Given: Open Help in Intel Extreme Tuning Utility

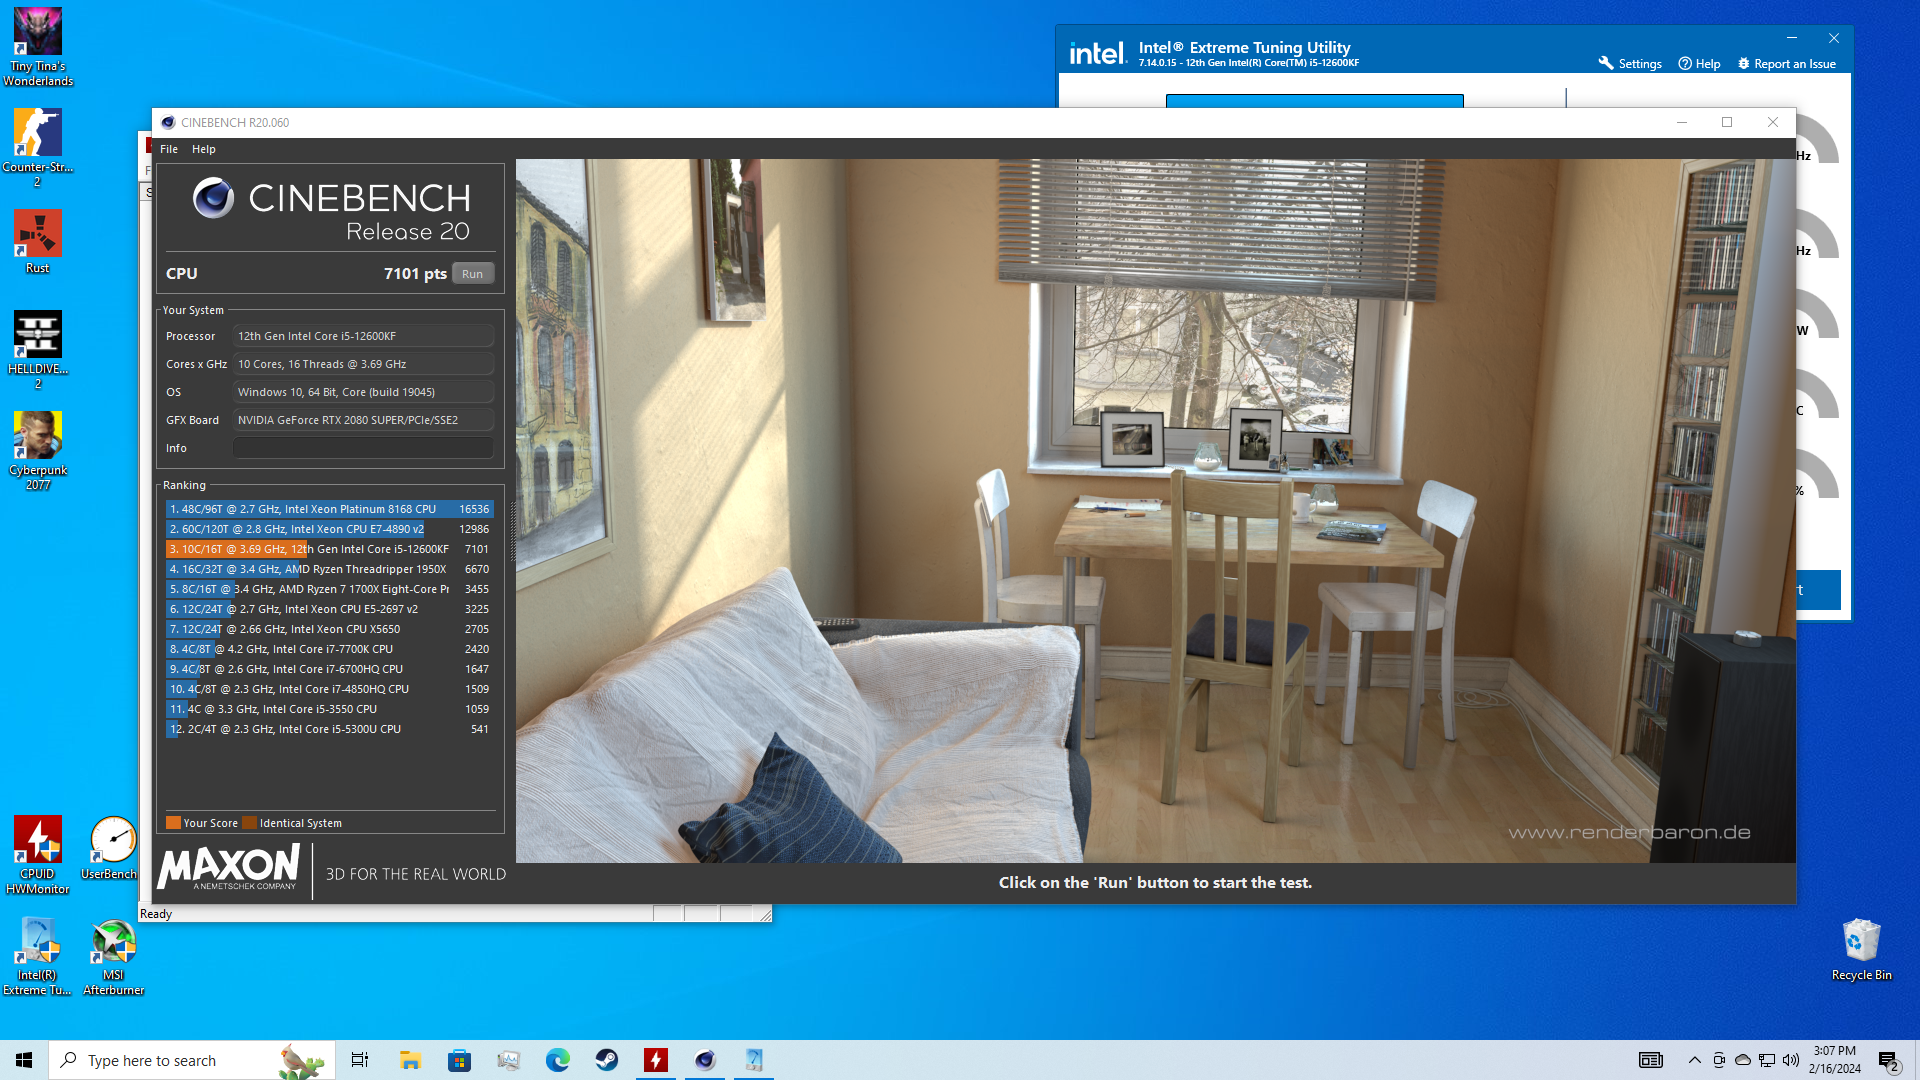Looking at the screenshot, I should pos(1699,63).
